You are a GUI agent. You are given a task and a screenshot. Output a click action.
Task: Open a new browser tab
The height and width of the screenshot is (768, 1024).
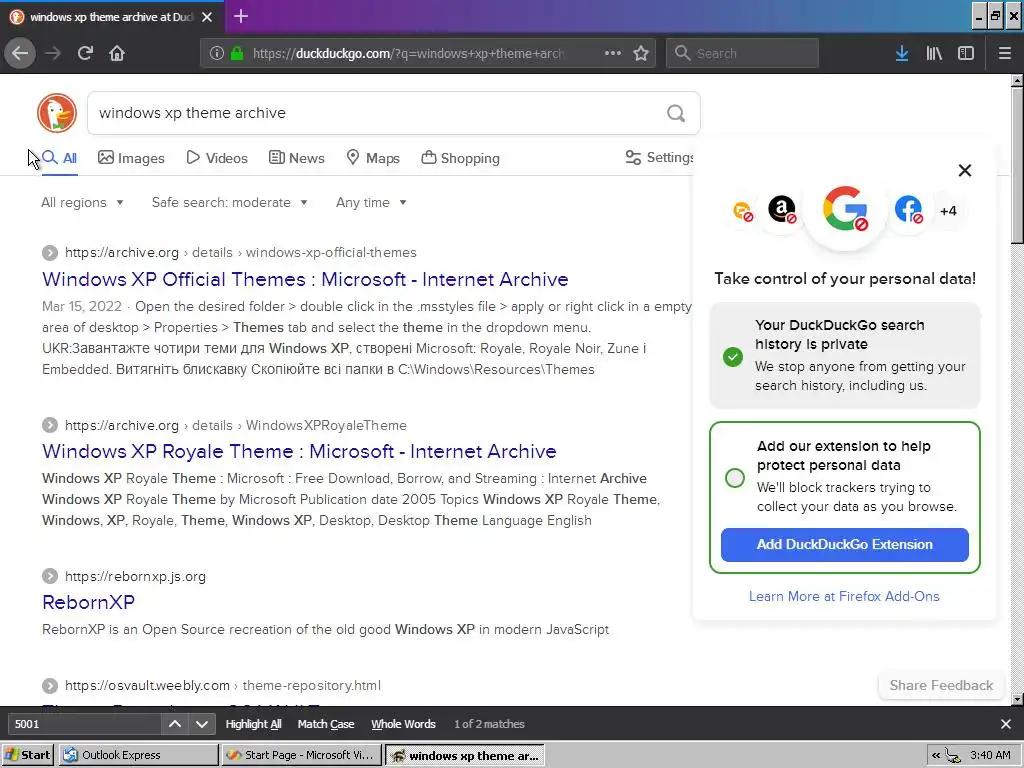click(241, 16)
